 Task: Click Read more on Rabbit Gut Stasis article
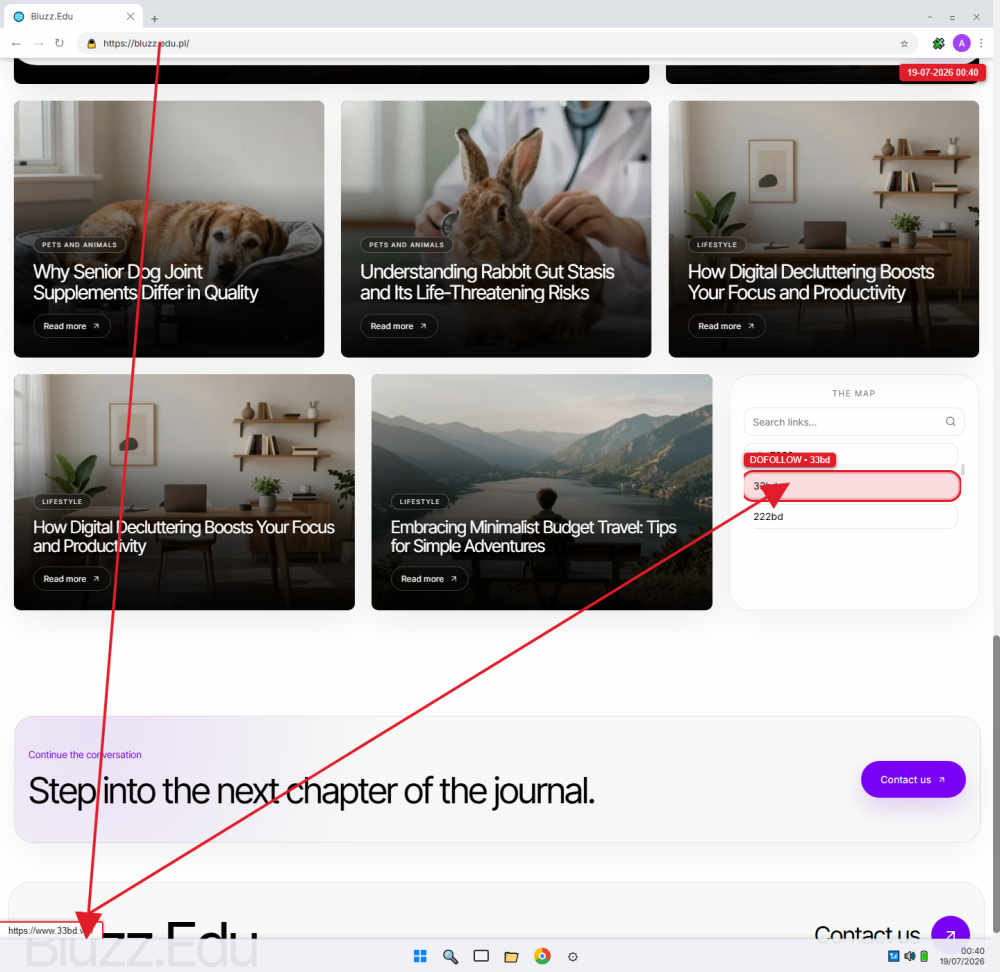pos(398,326)
